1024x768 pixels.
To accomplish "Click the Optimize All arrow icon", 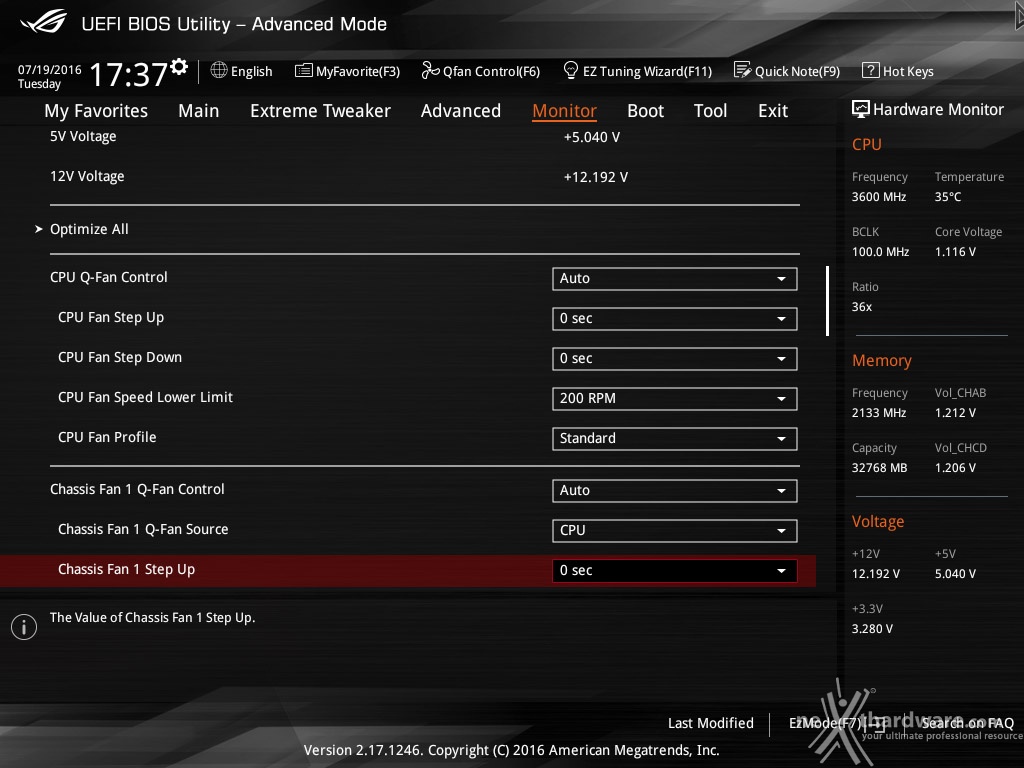I will point(39,229).
